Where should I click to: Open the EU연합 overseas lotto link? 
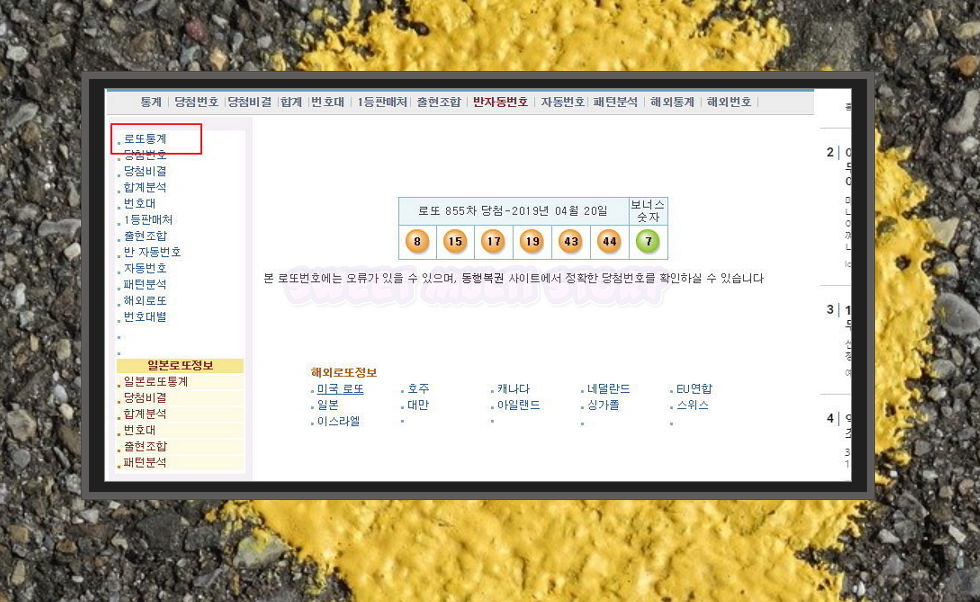tap(694, 389)
